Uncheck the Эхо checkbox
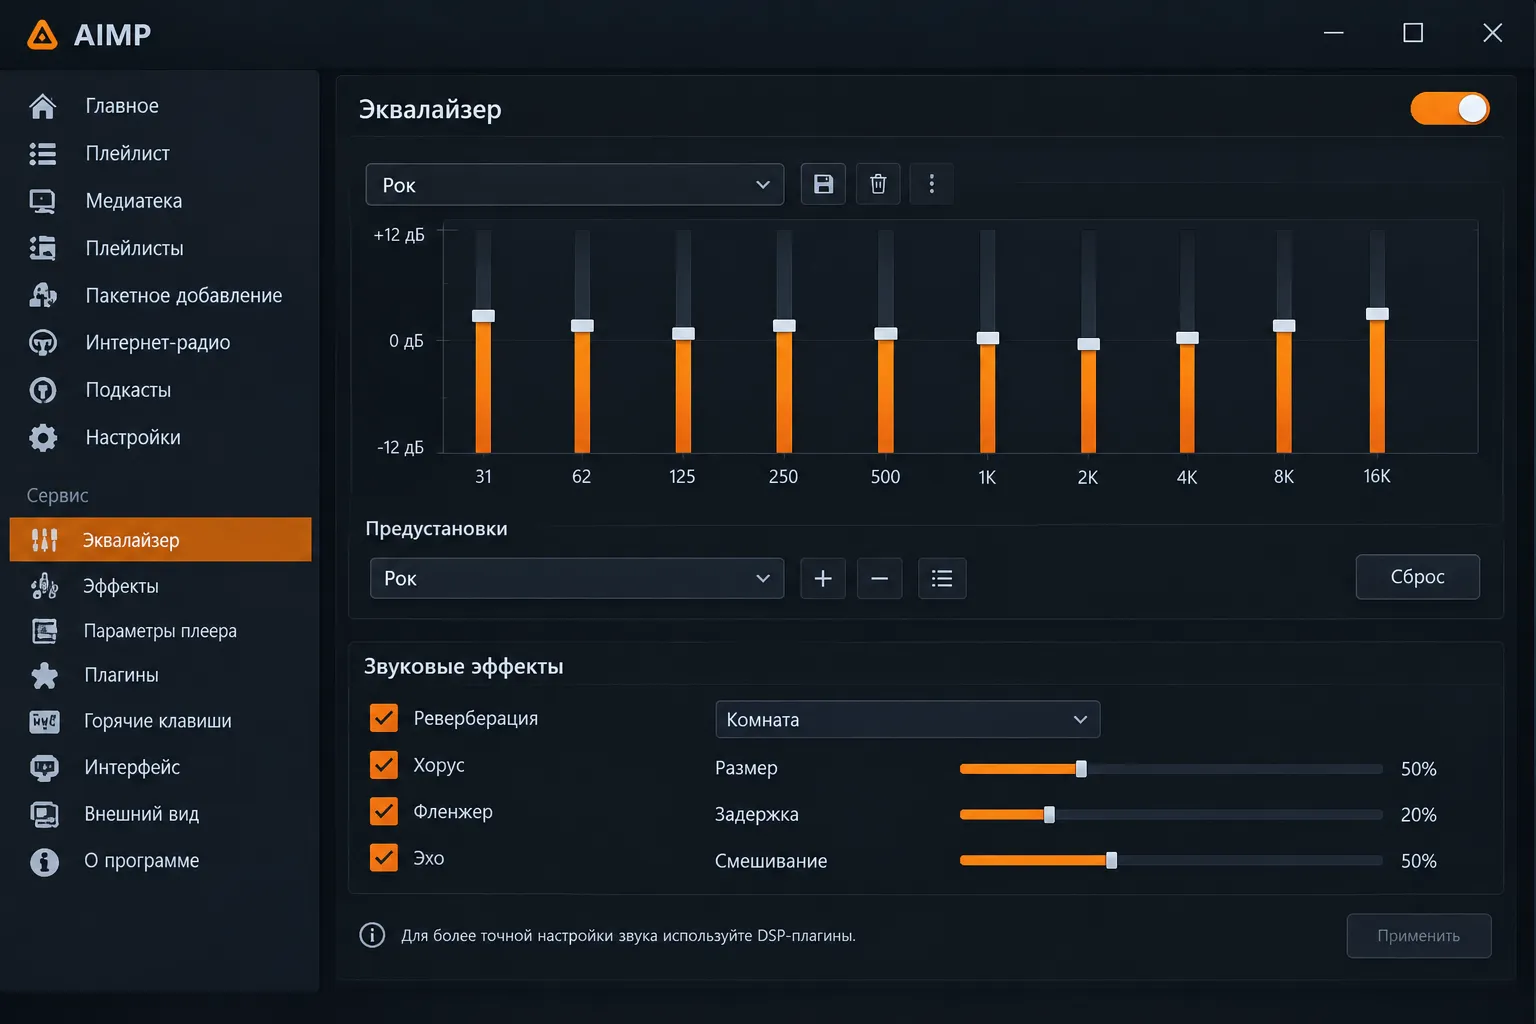 384,858
